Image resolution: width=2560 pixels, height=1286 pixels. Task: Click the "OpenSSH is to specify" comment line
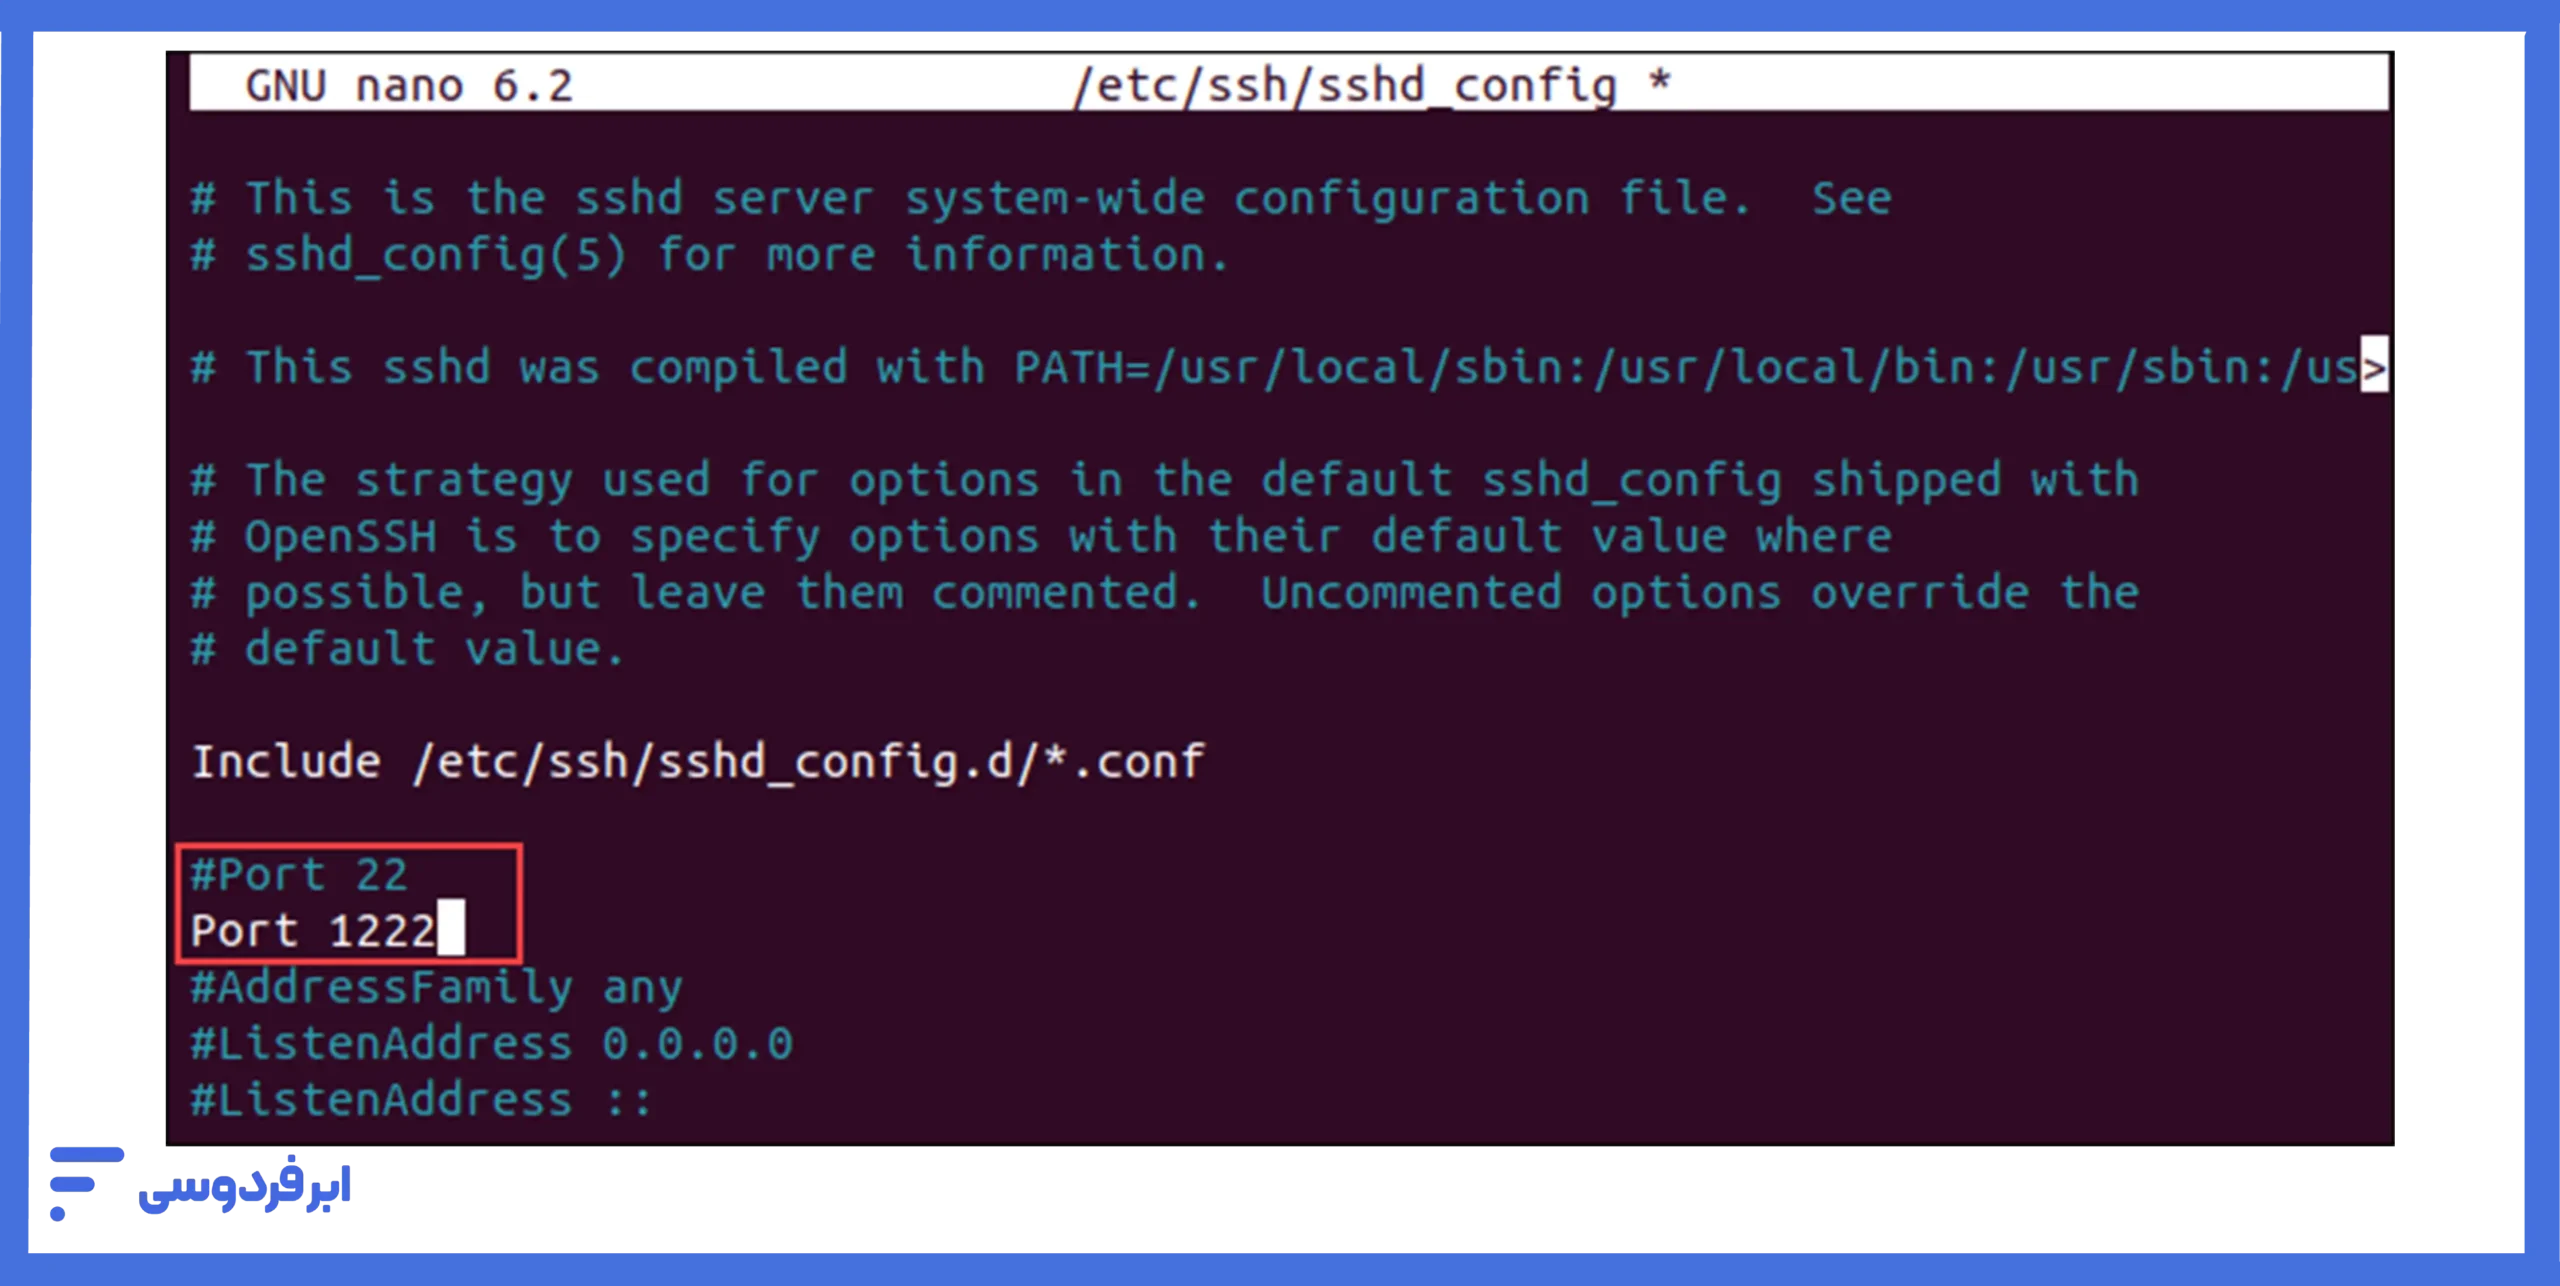point(1040,537)
